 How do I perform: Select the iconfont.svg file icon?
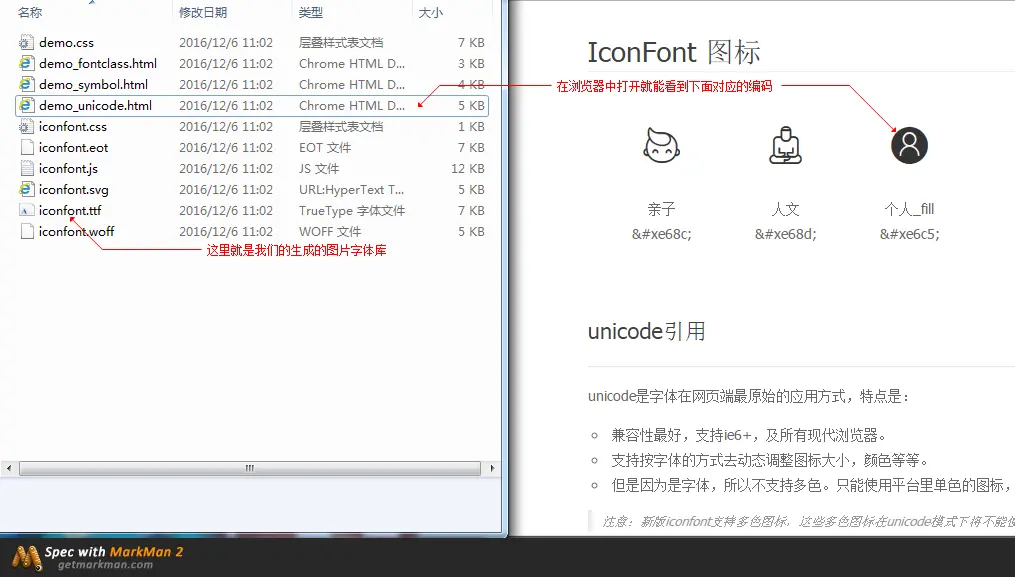(26, 190)
